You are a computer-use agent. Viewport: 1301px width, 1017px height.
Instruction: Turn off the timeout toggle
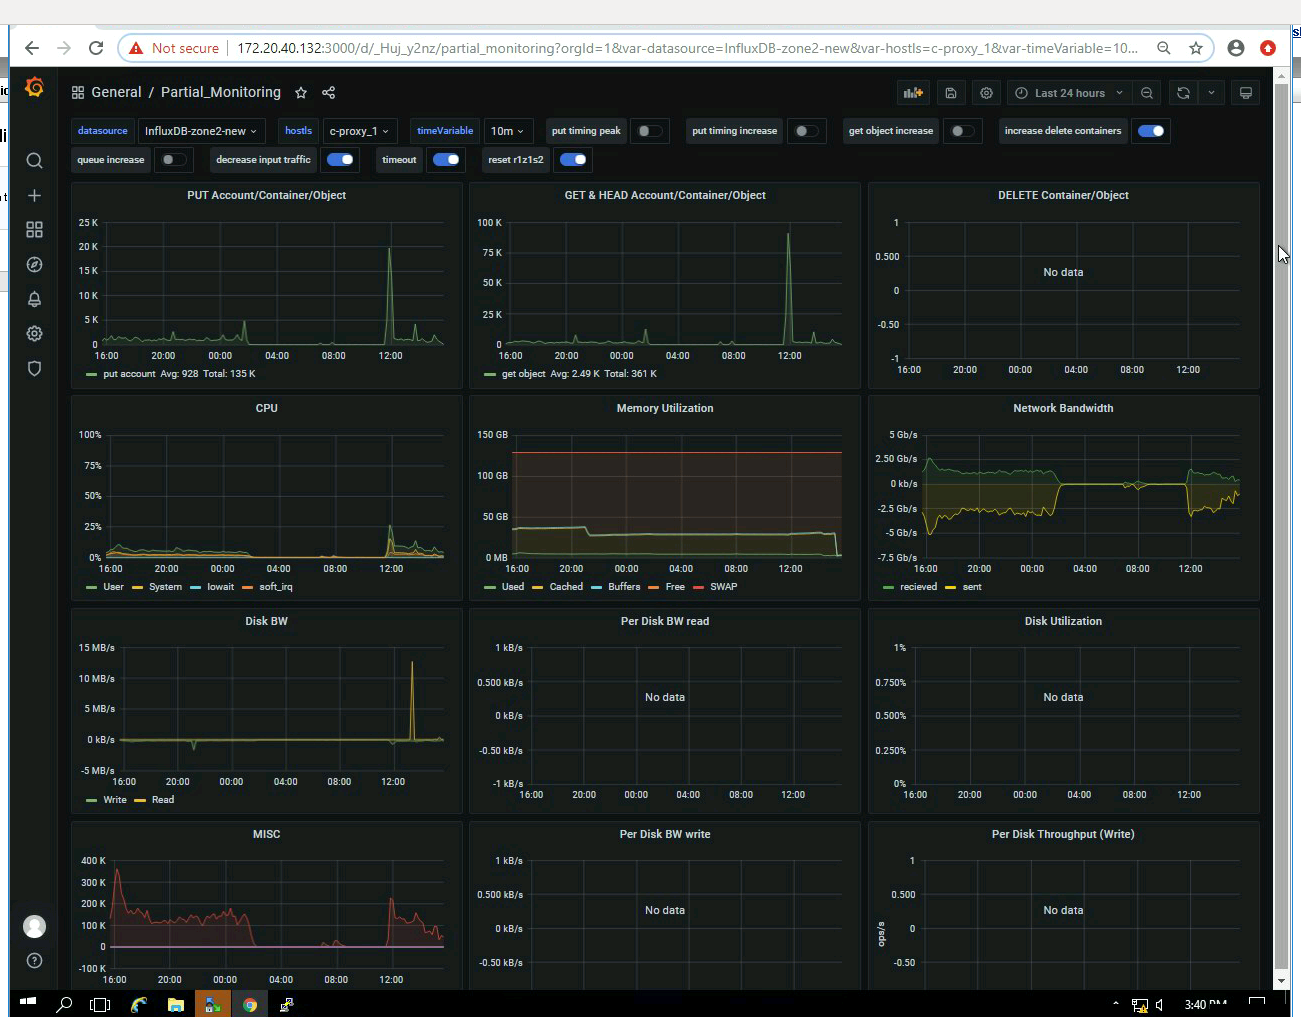[446, 160]
